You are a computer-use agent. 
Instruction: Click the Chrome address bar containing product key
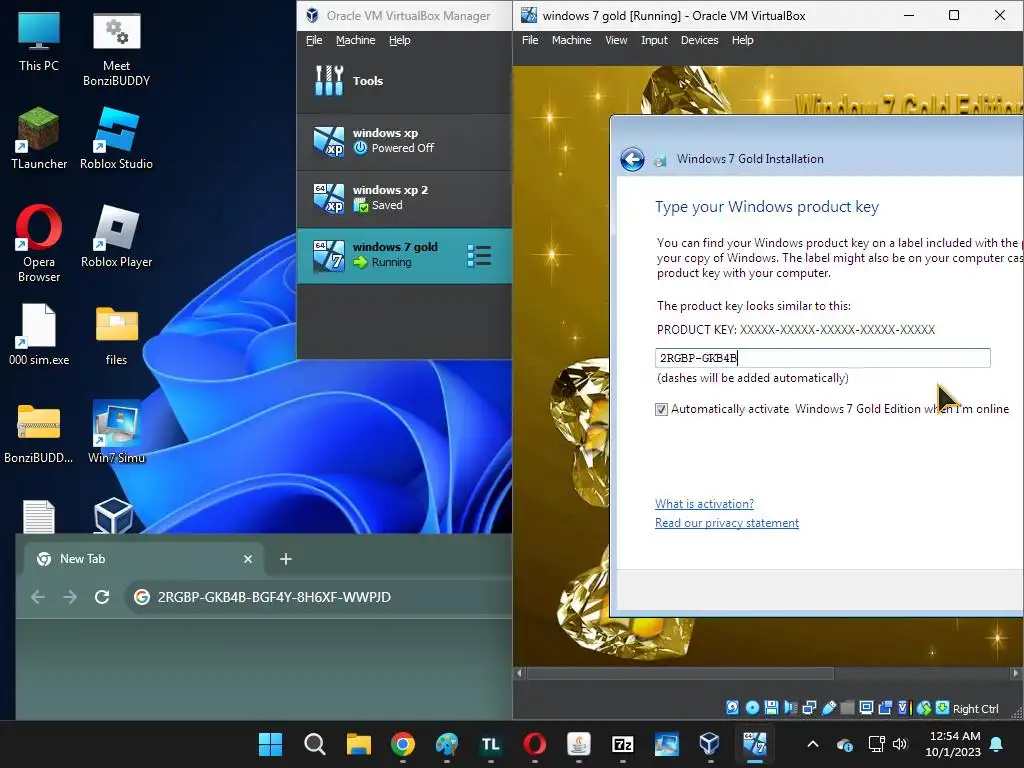pos(319,597)
